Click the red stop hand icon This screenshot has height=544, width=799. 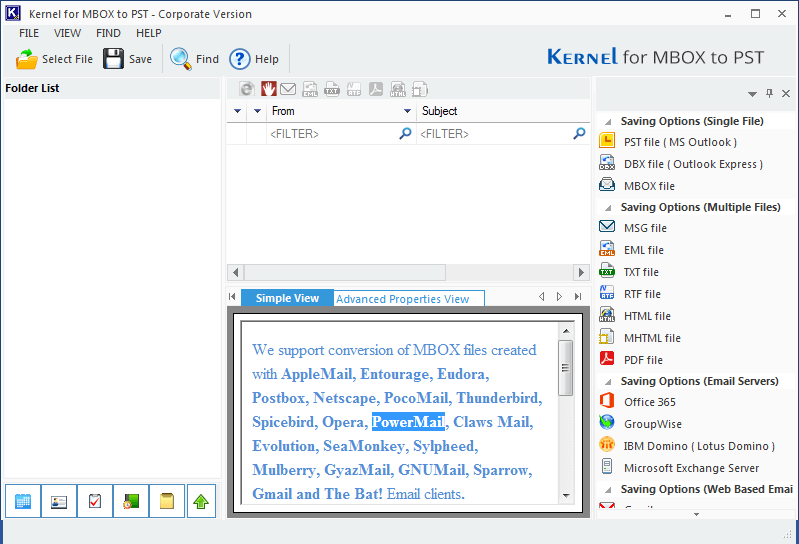pos(269,89)
